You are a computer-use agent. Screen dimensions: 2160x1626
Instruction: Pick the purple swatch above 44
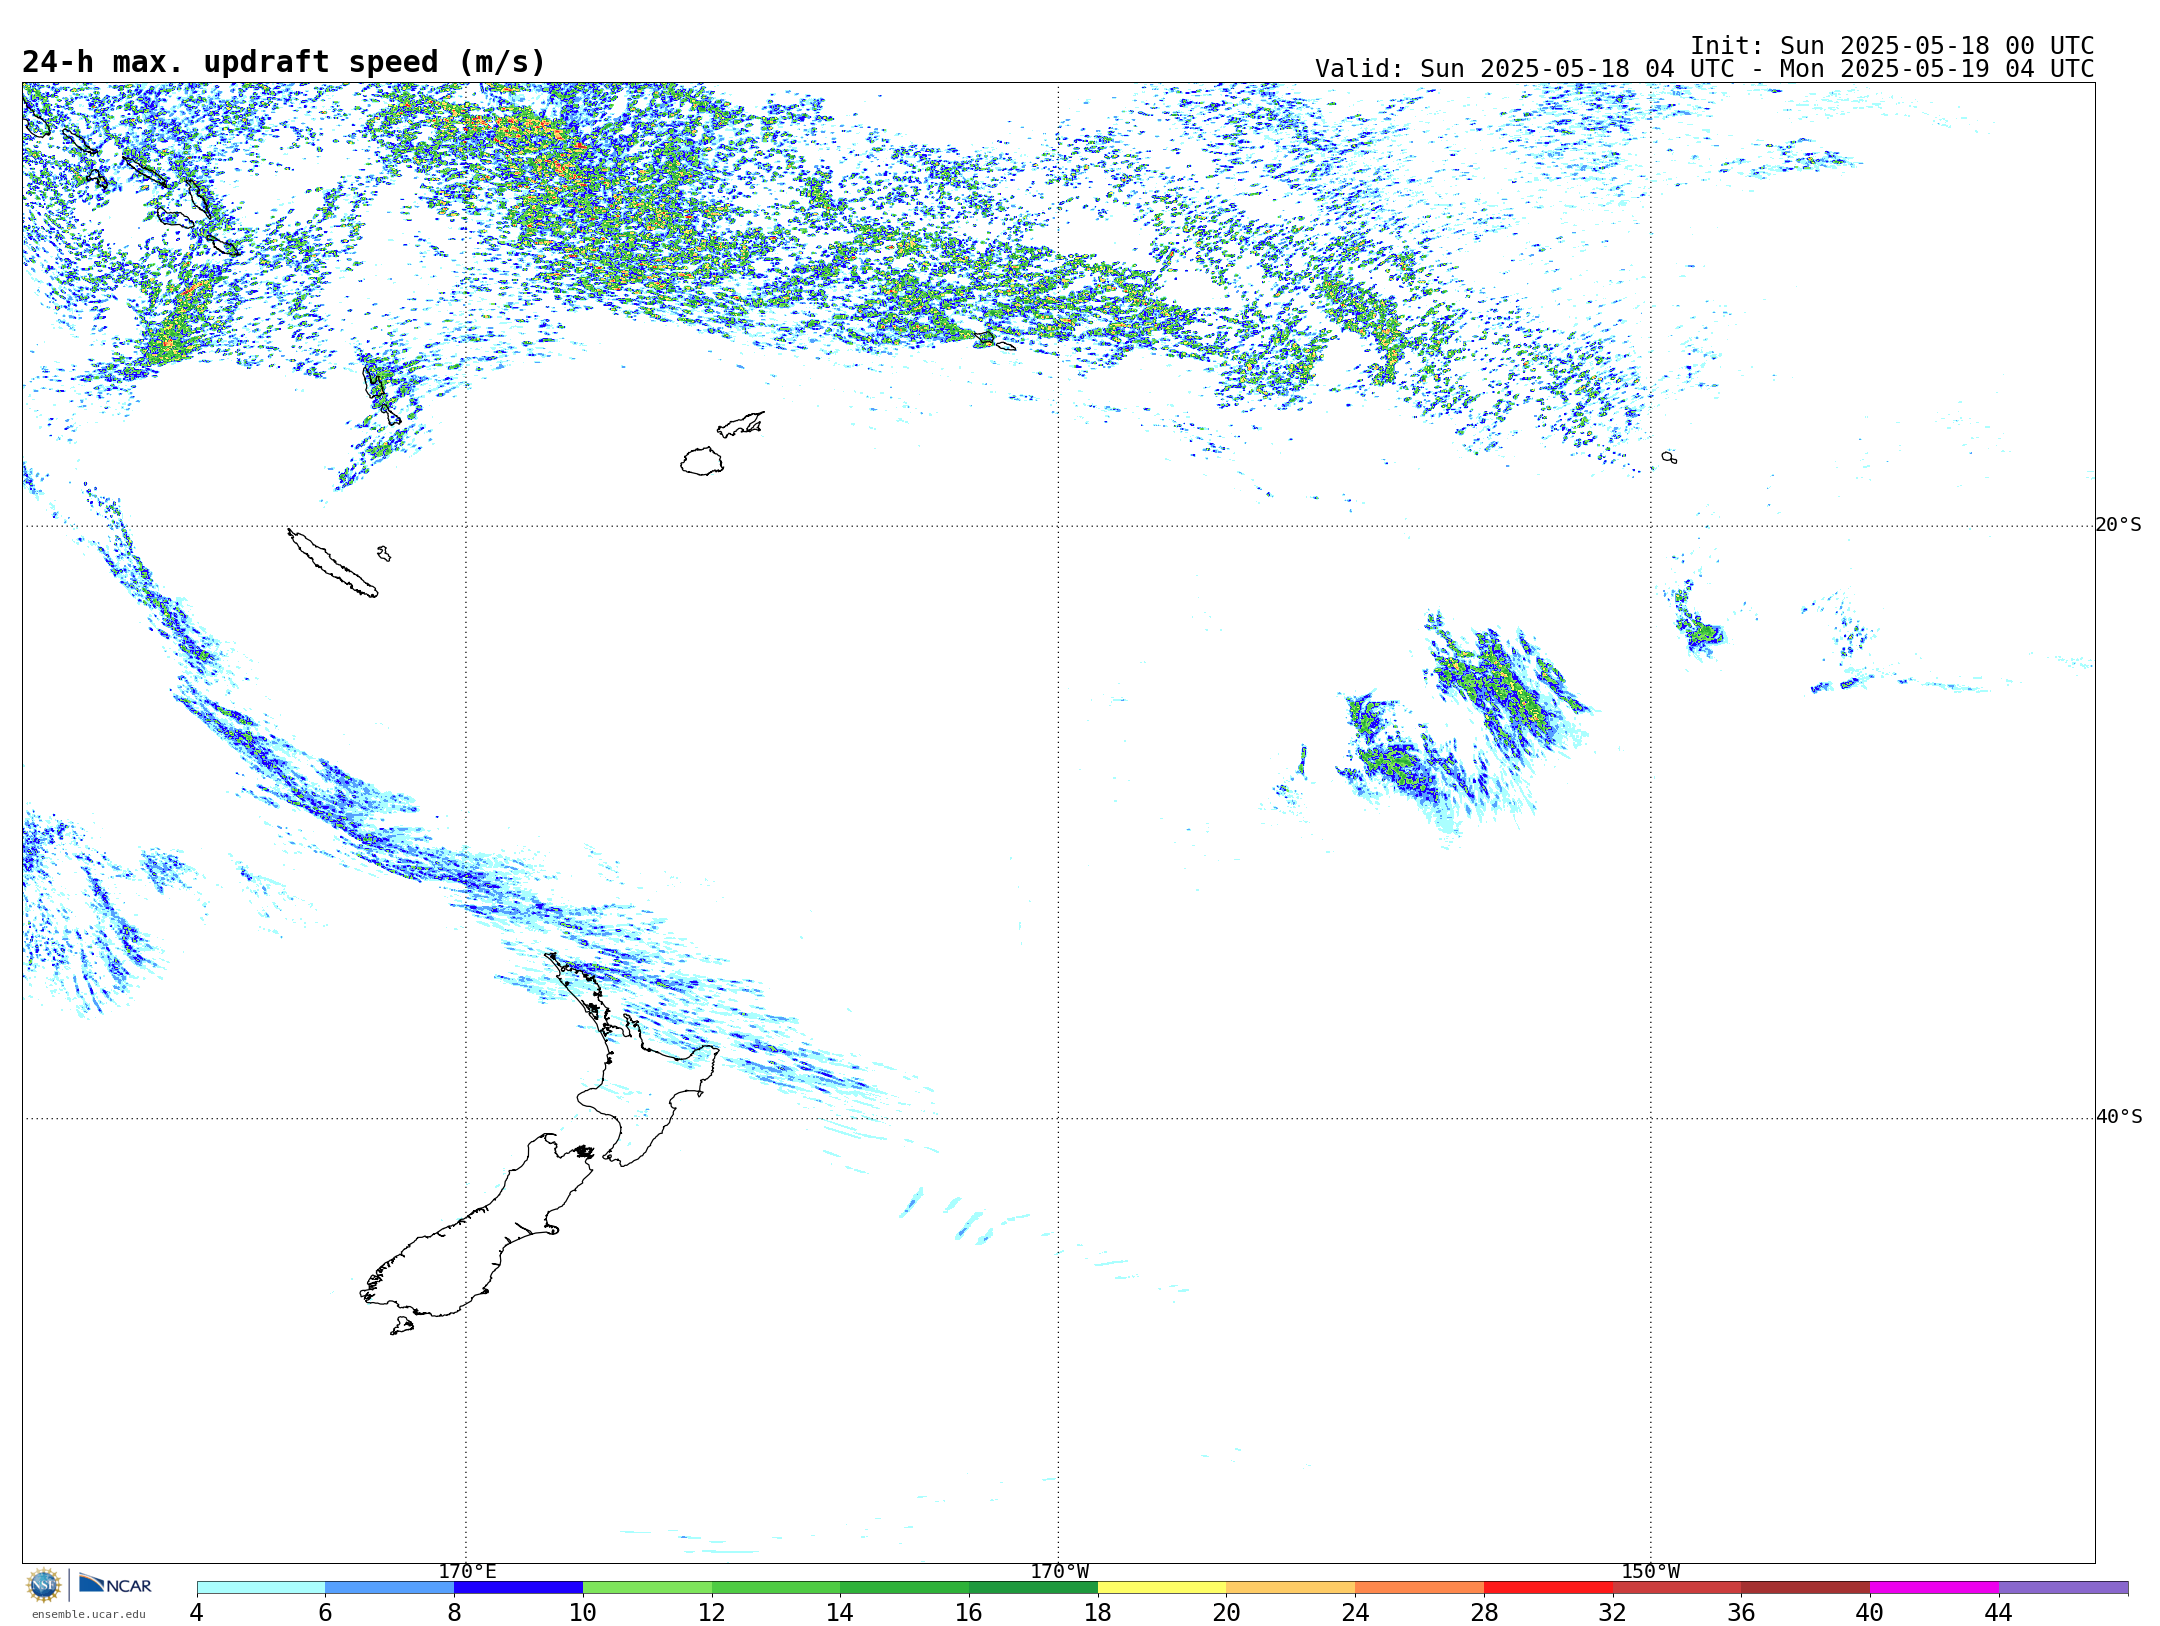tap(2063, 1587)
